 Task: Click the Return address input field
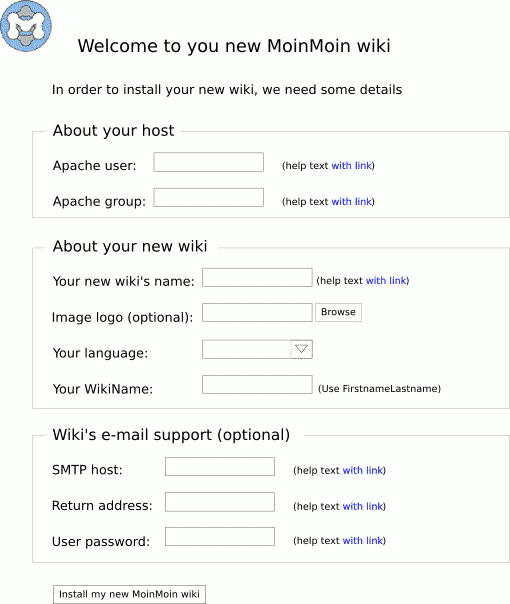(x=220, y=502)
